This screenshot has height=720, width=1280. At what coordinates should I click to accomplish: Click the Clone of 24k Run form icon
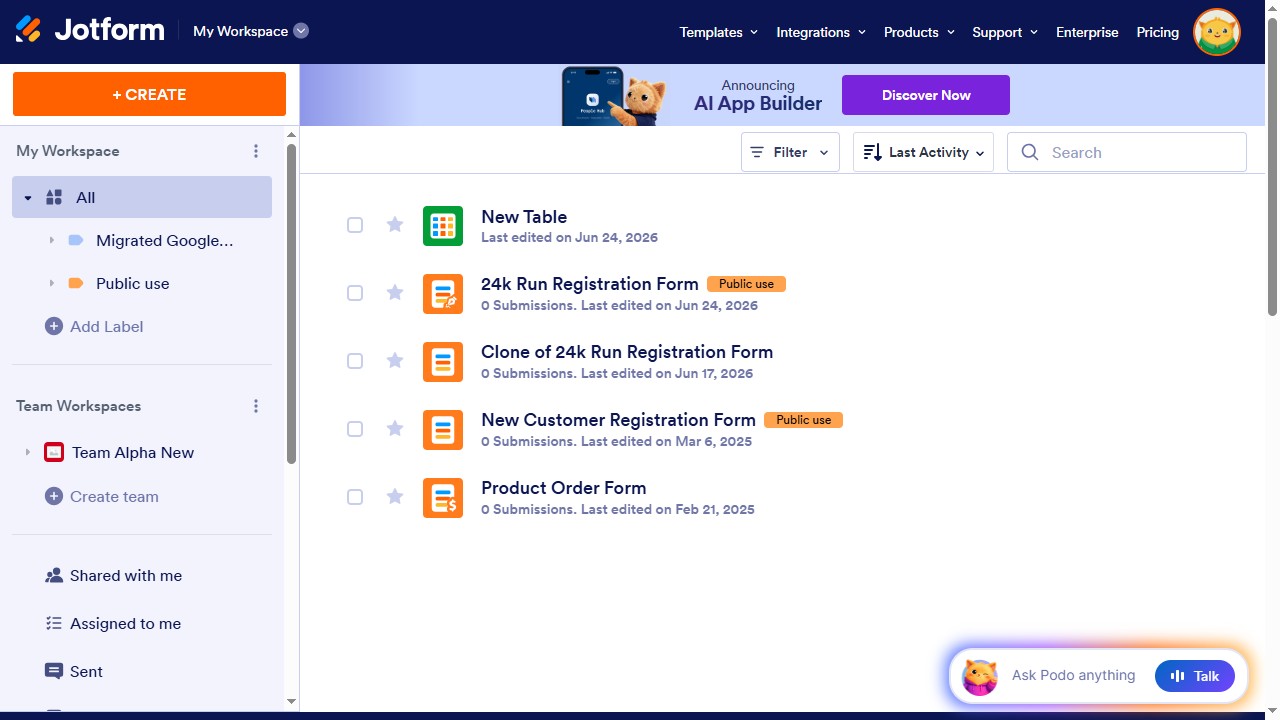click(x=443, y=362)
